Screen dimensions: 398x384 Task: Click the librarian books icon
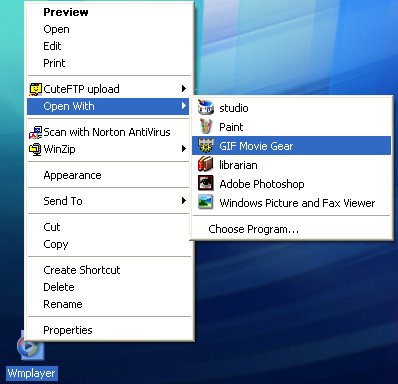pyautogui.click(x=205, y=165)
